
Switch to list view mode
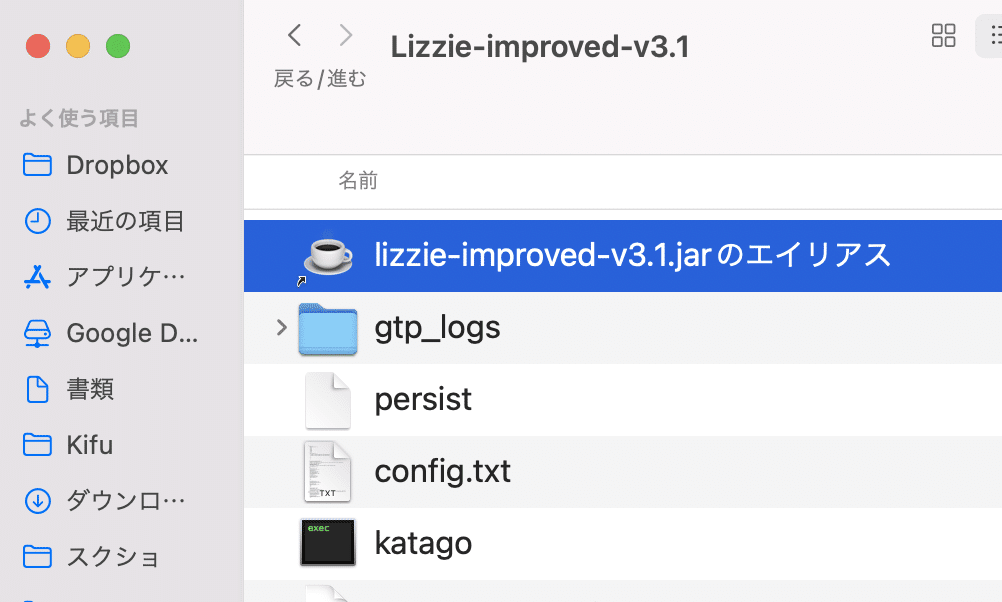coord(992,36)
